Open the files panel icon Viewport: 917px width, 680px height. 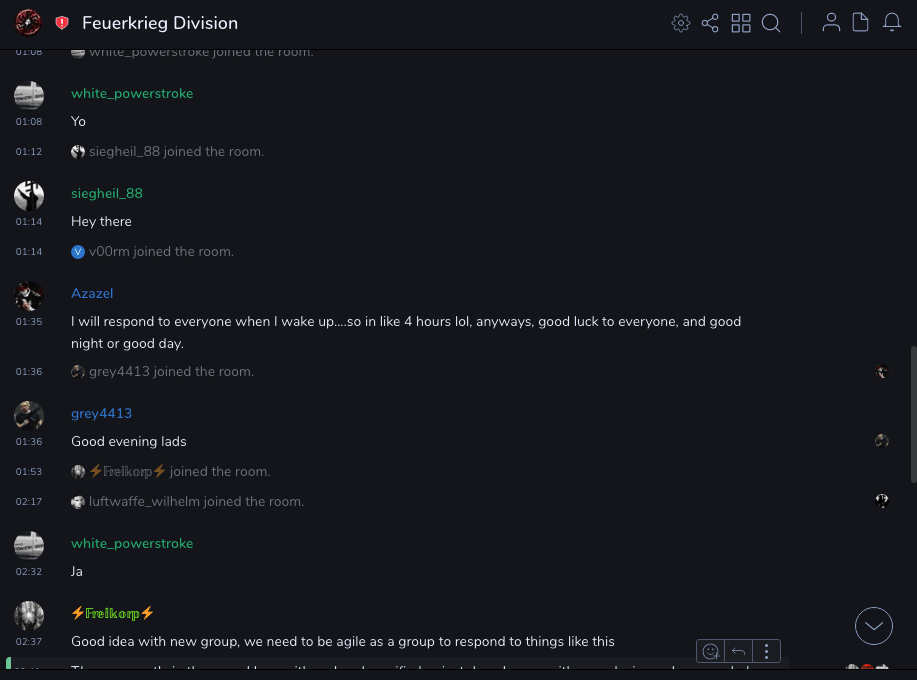pyautogui.click(x=860, y=23)
